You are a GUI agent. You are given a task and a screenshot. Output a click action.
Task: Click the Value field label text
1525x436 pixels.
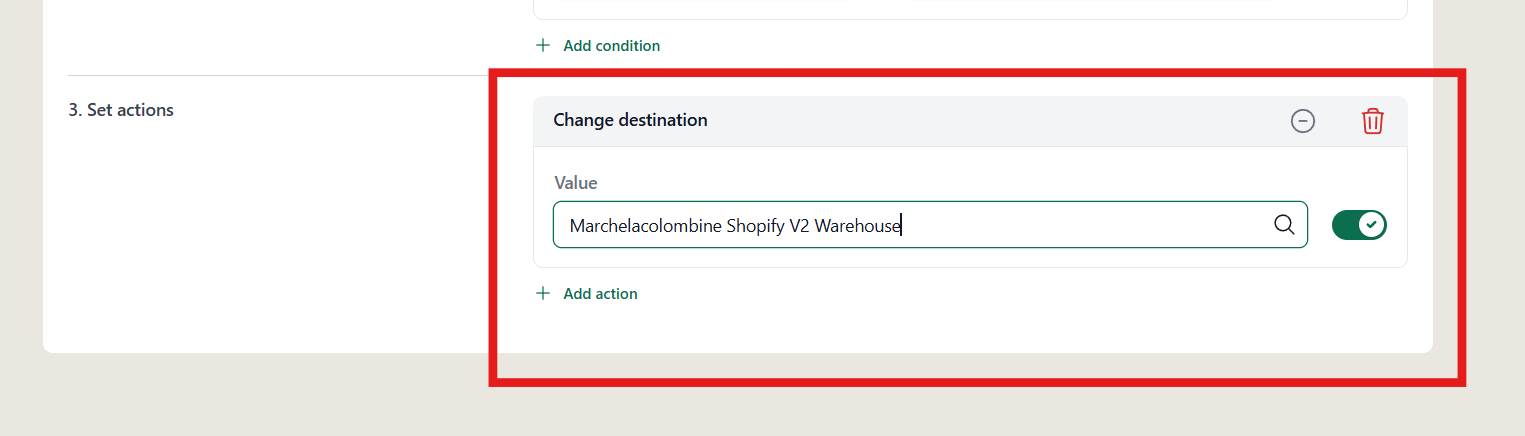click(576, 183)
